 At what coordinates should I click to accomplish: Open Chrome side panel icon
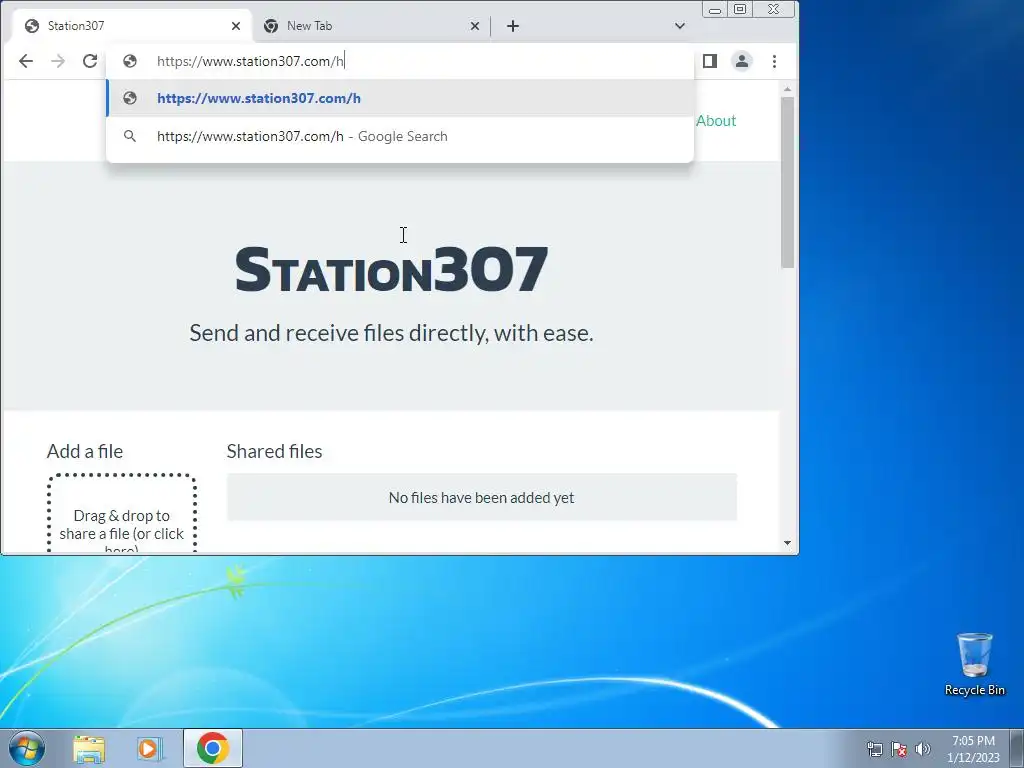point(710,61)
